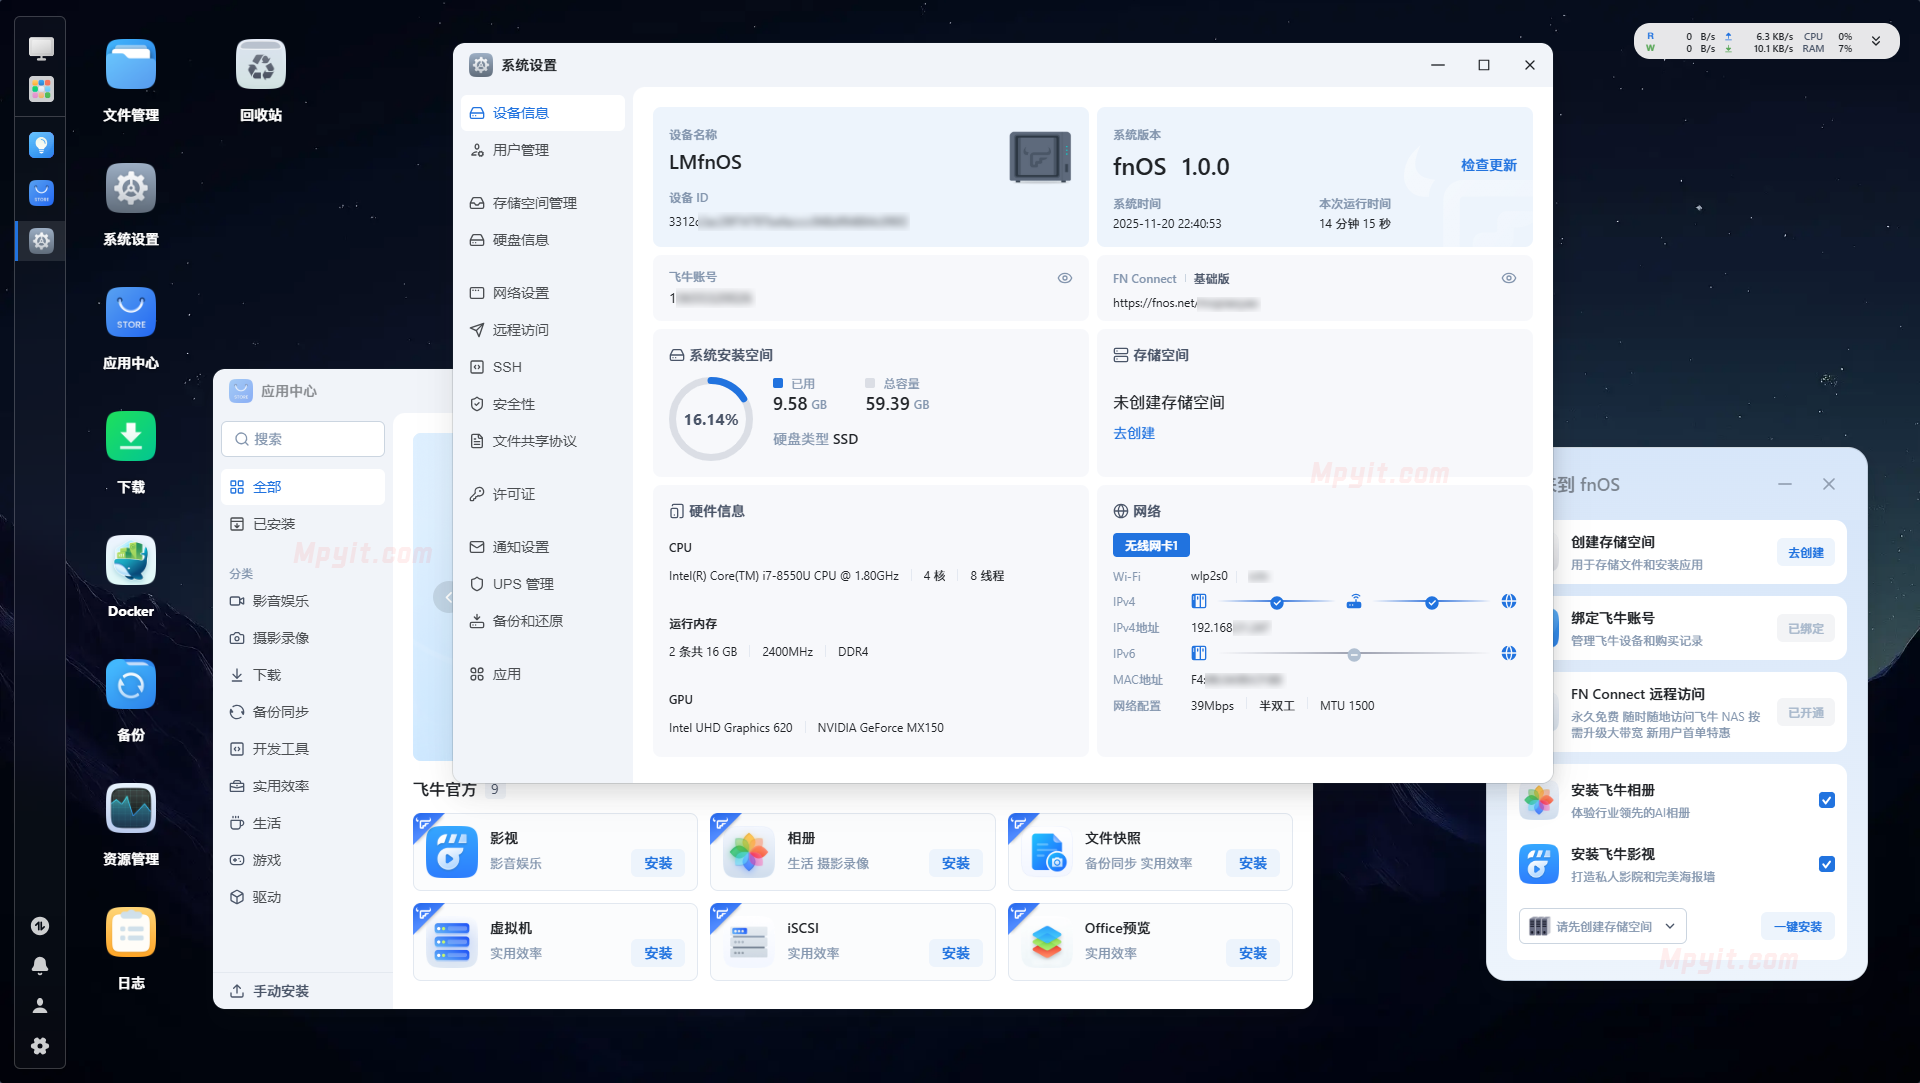Open gear settings at taskbar bottom

click(40, 1046)
